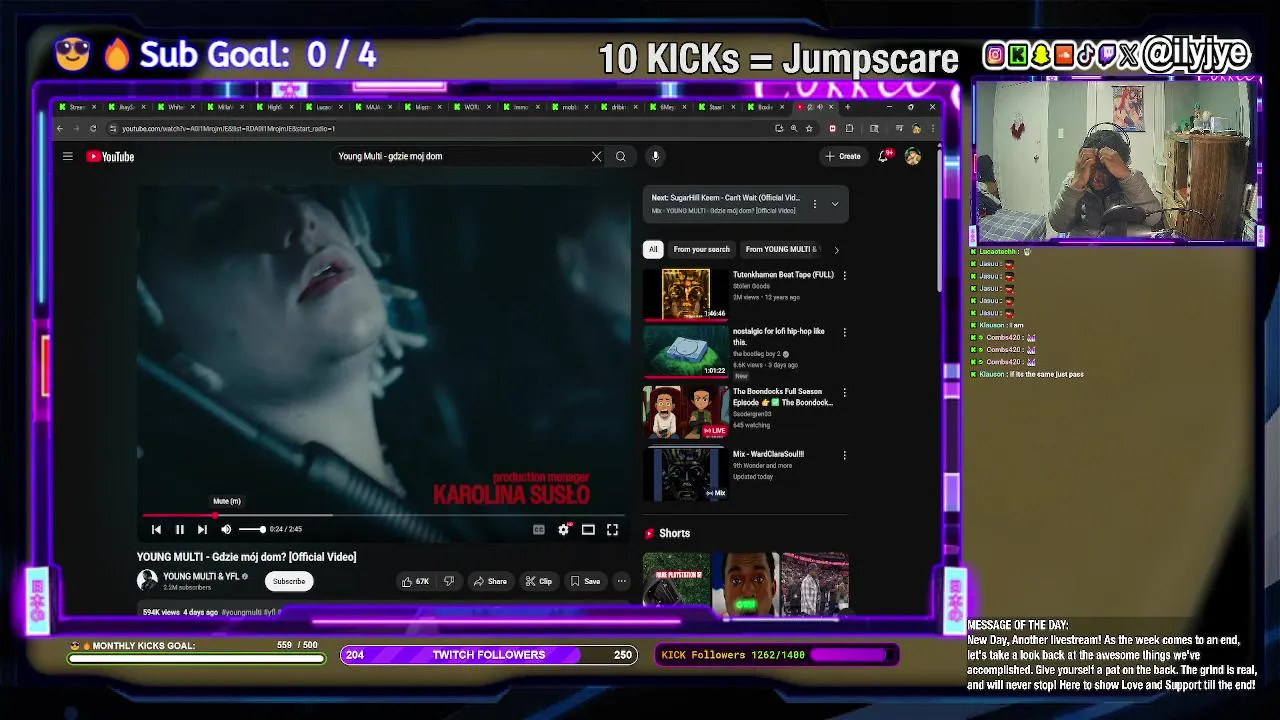Dislike the video

click(448, 581)
